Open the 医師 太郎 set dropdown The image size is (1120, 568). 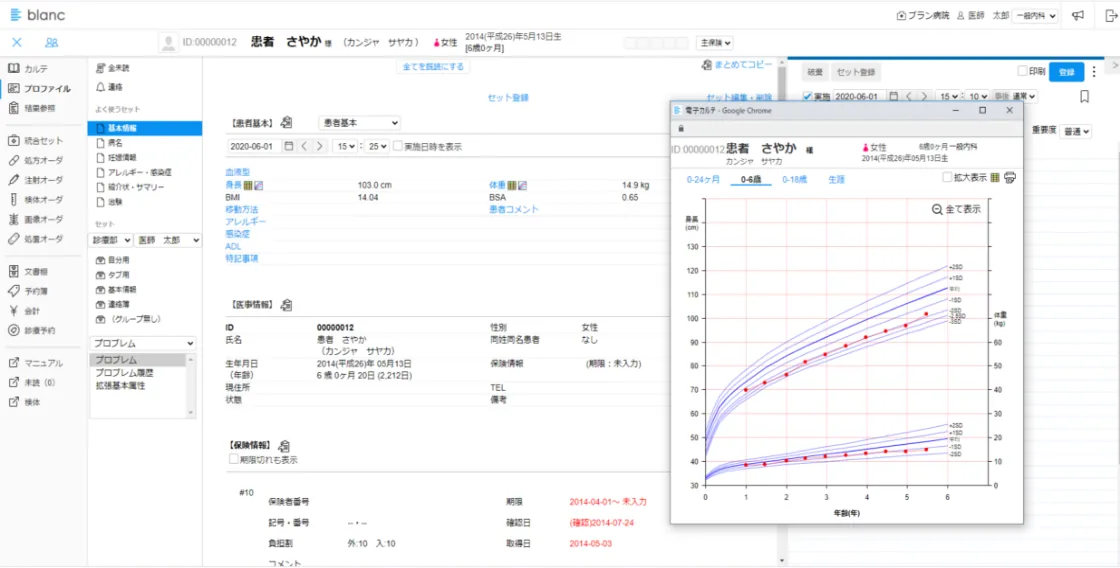pyautogui.click(x=168, y=240)
